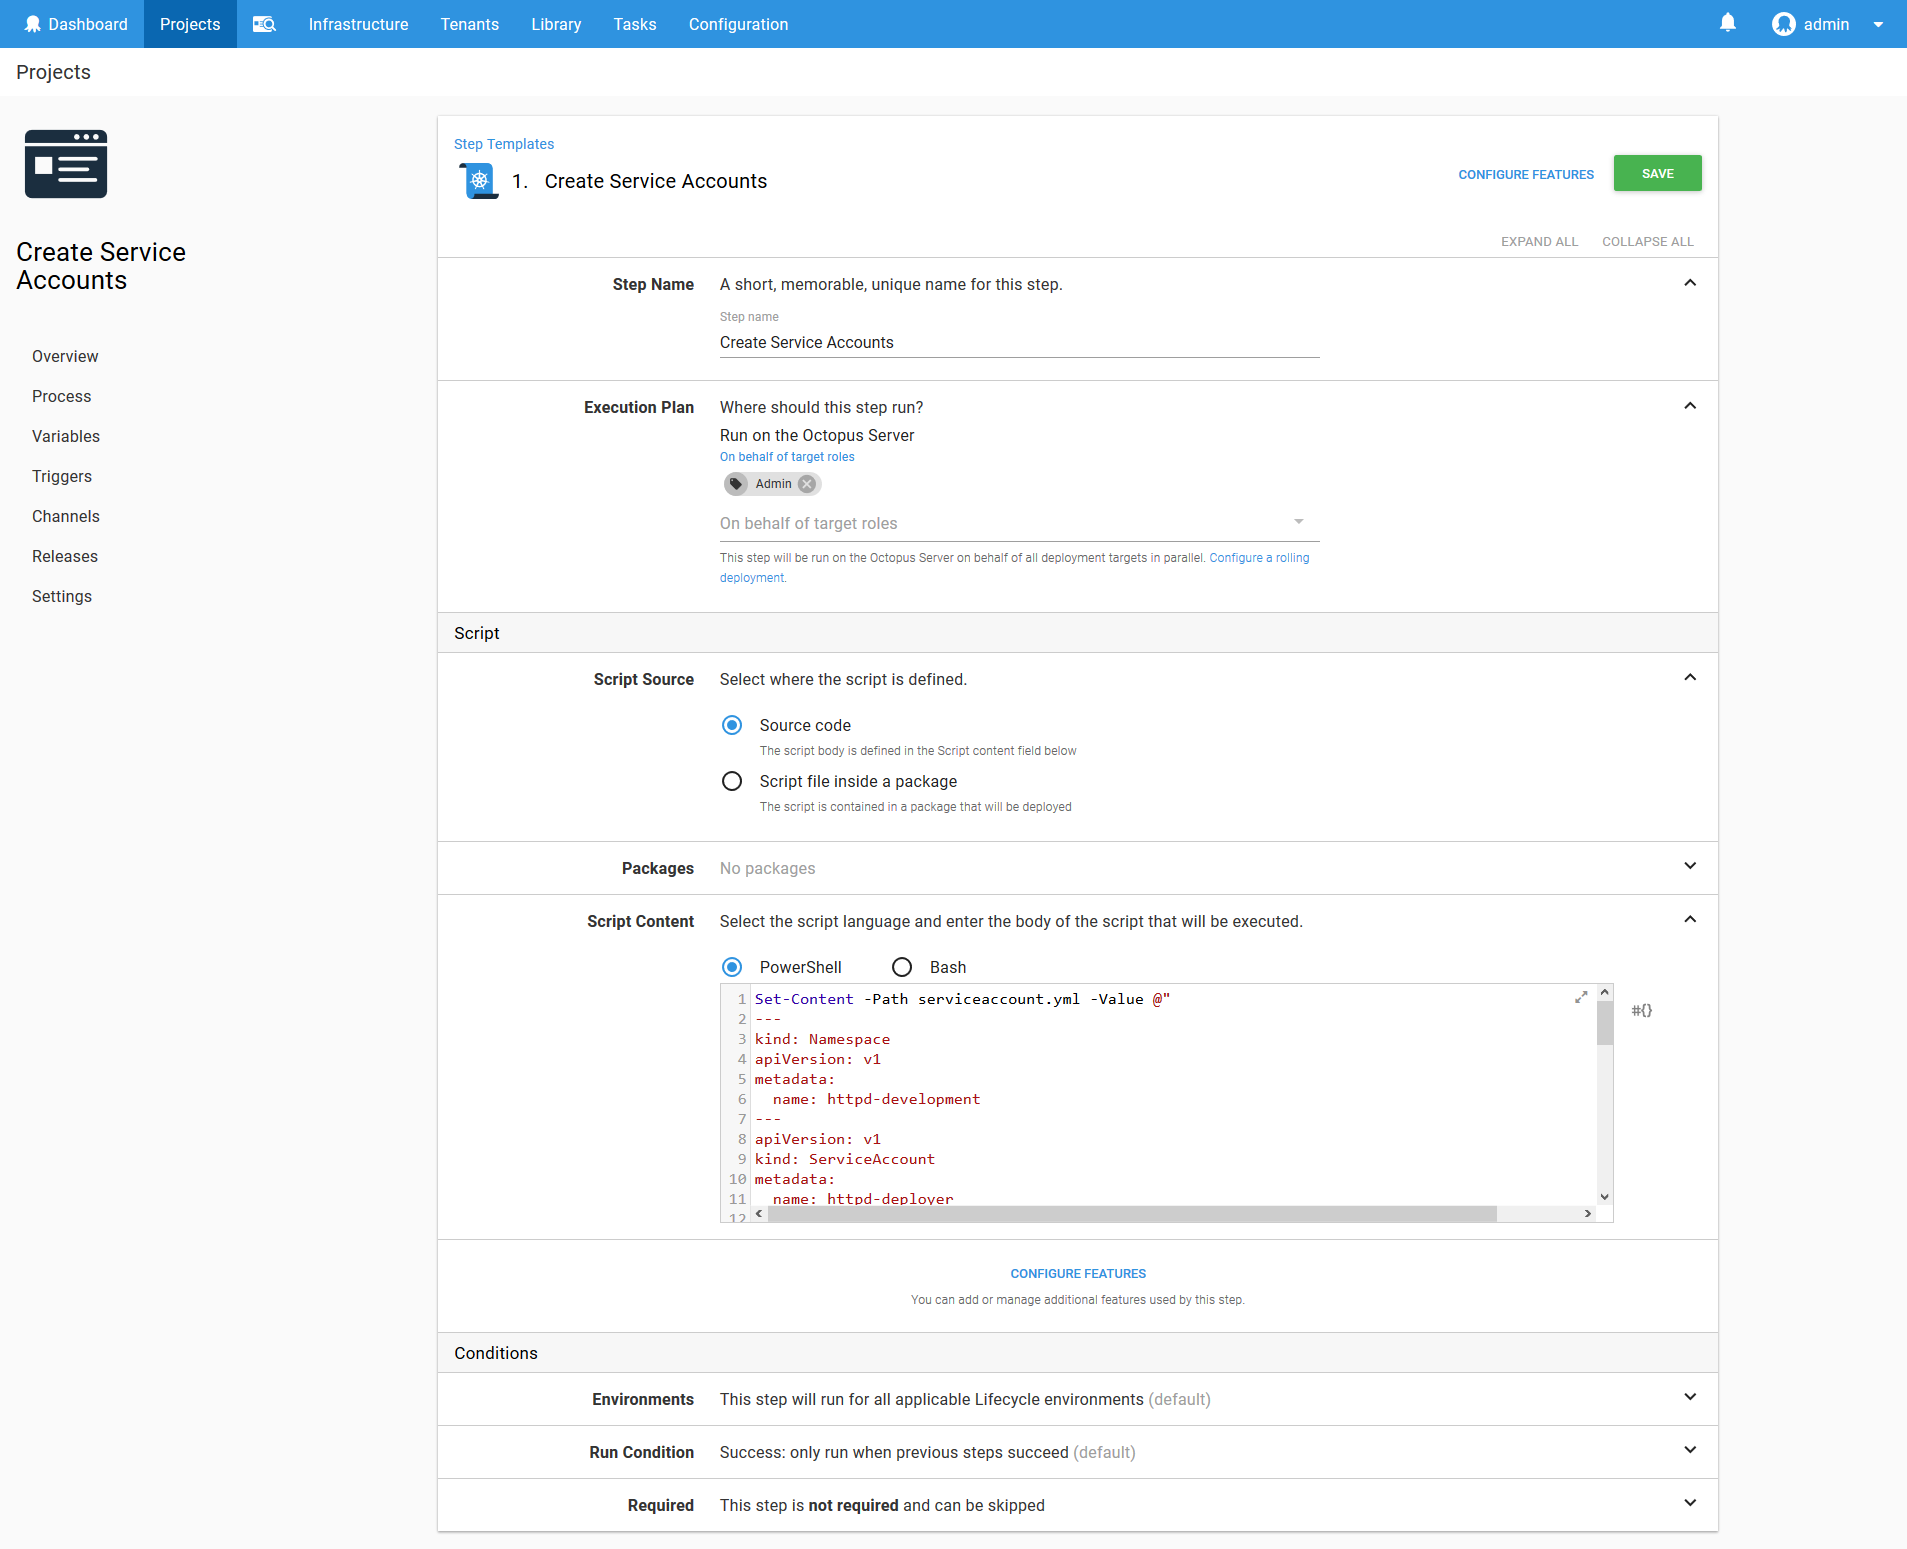1907x1549 pixels.
Task: Click the Step name input field
Action: (x=1018, y=343)
